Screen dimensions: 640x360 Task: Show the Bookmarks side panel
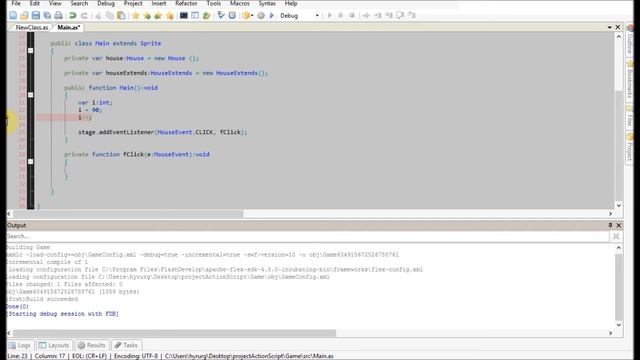coord(630,80)
